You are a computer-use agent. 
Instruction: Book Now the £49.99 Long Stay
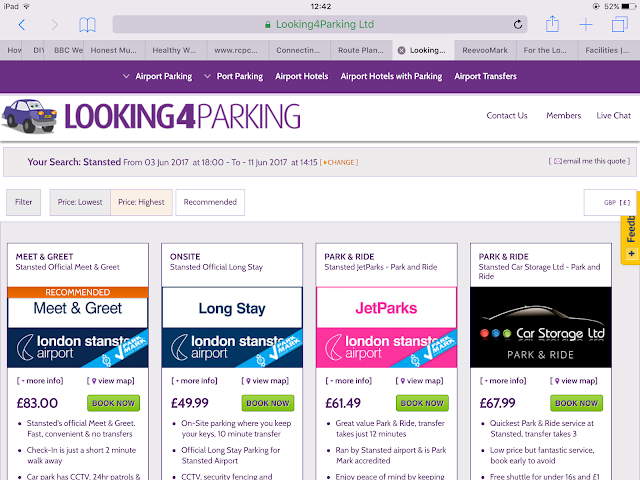tap(268, 403)
